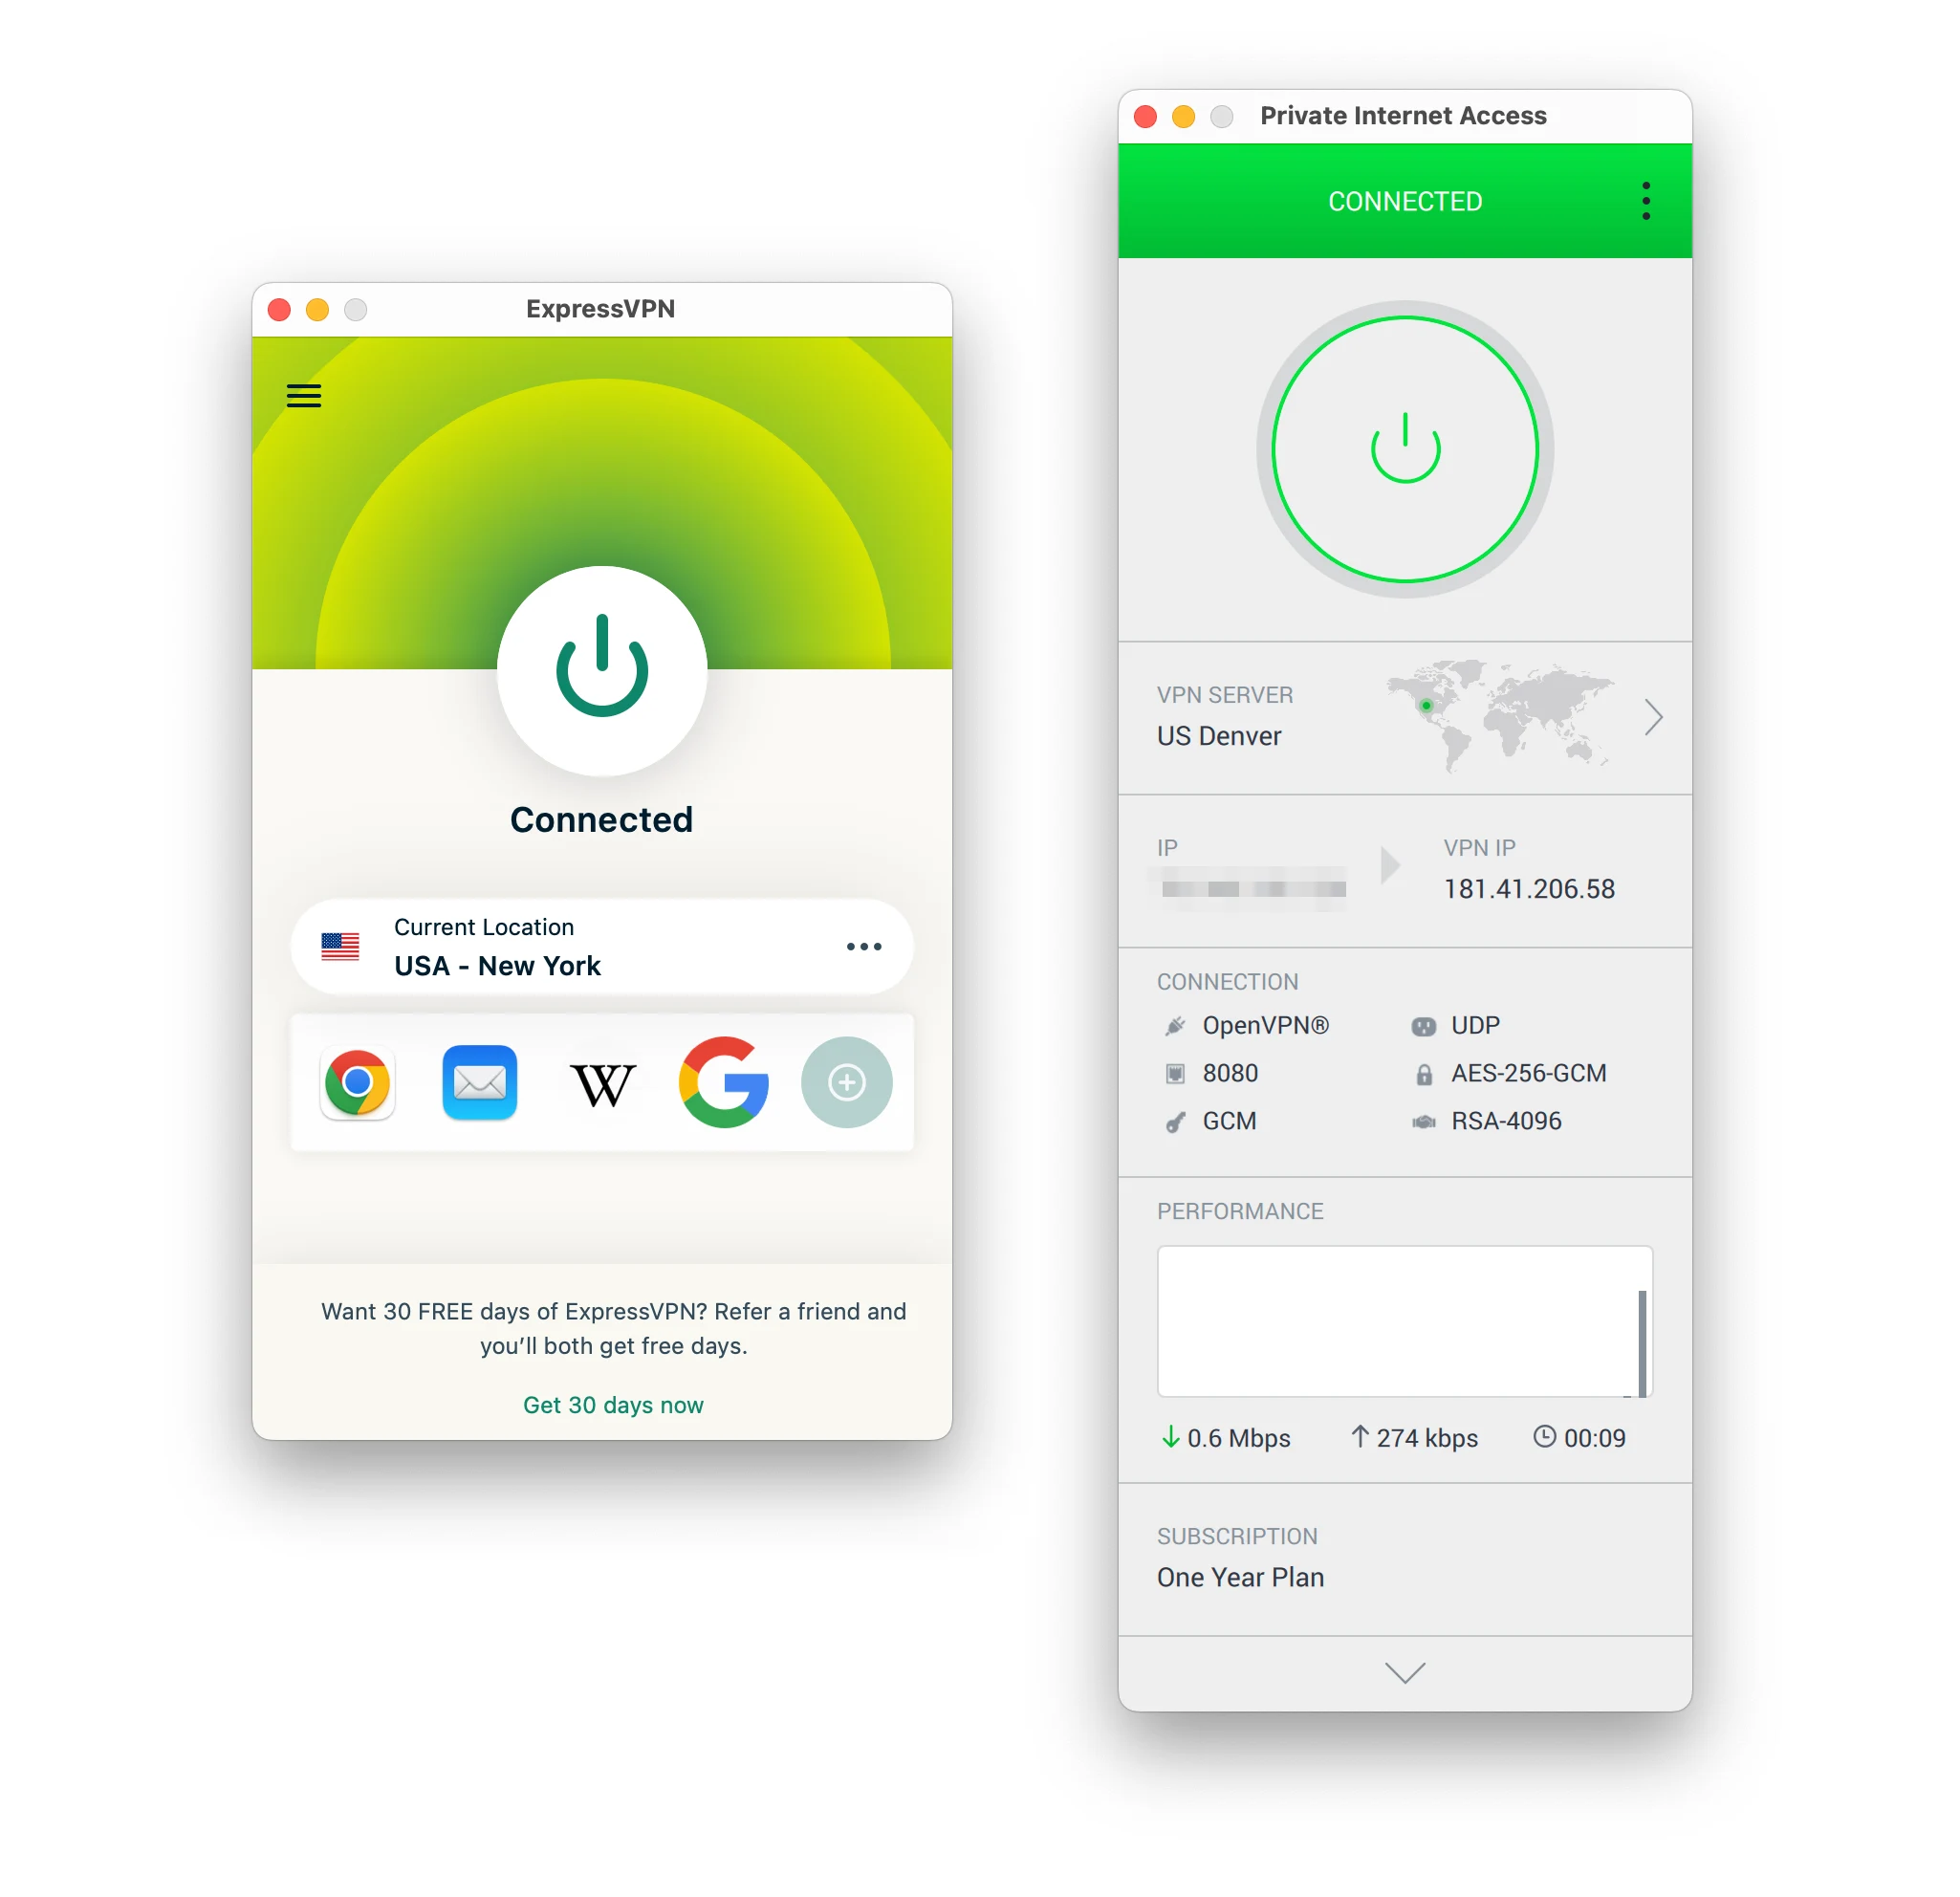Click the add shortcut plus icon
The width and height of the screenshot is (1960, 1897).
(x=847, y=1081)
